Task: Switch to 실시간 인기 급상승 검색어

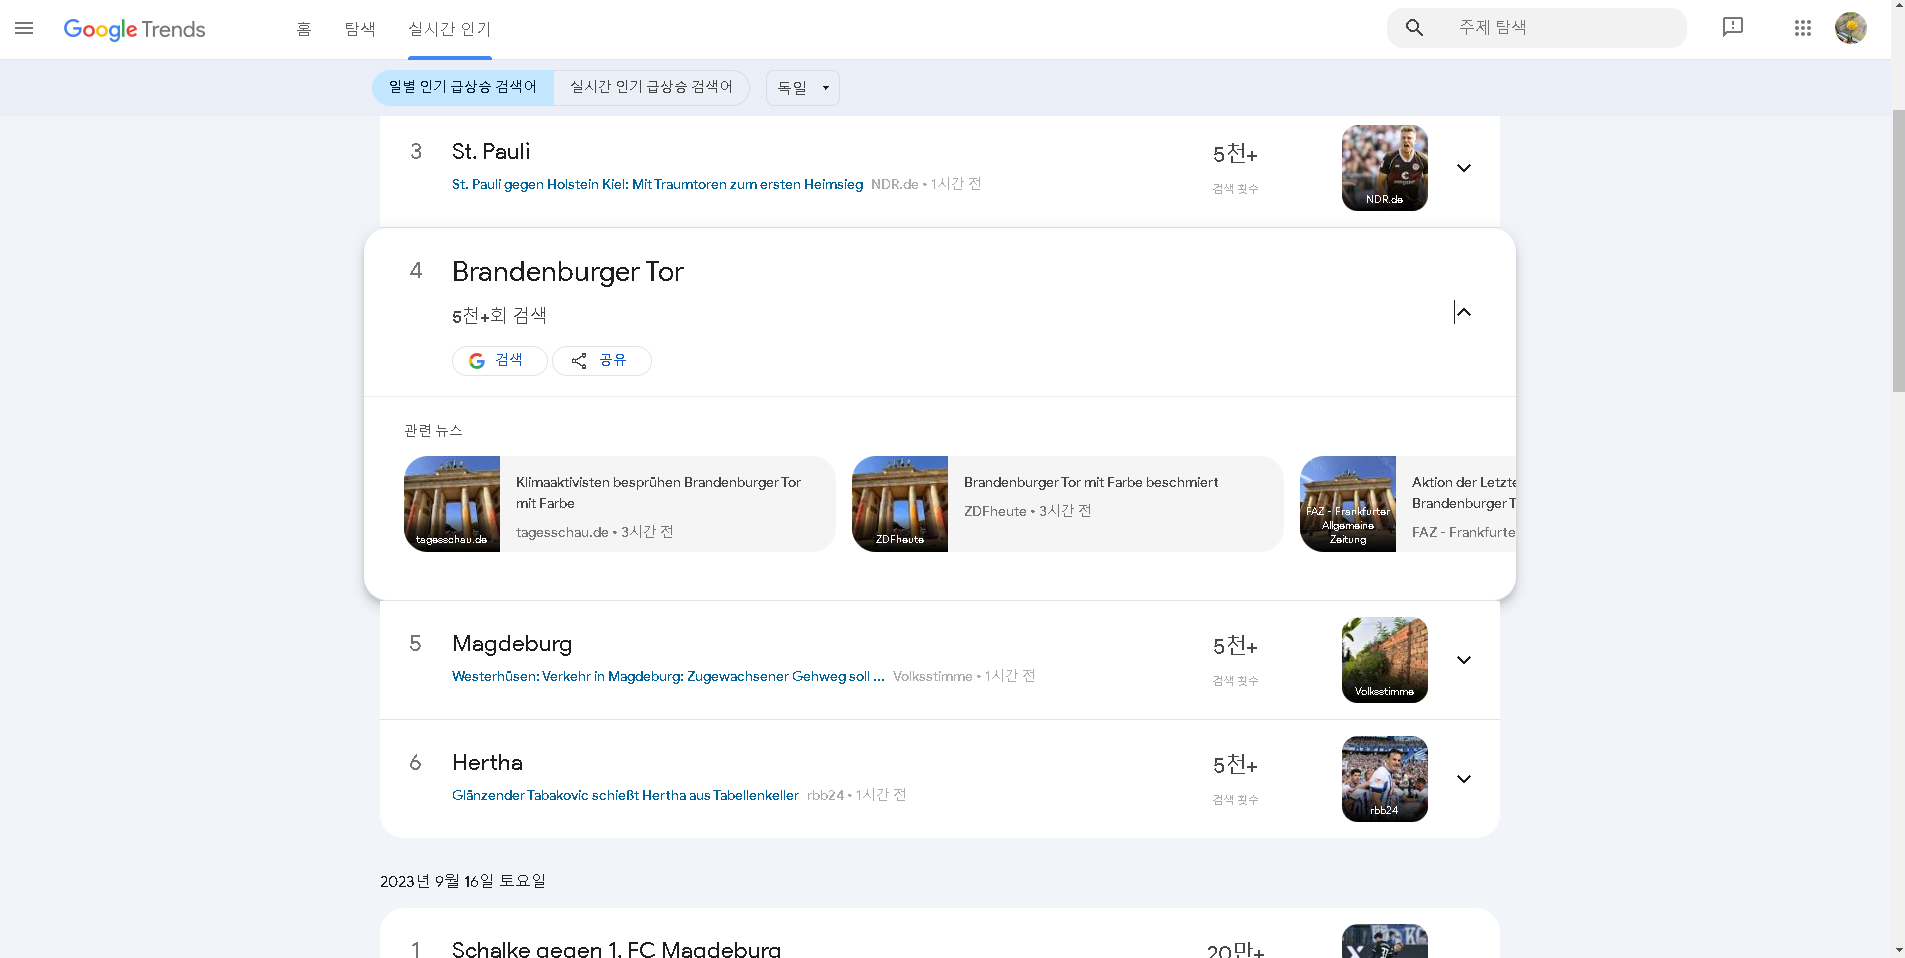Action: pyautogui.click(x=651, y=87)
